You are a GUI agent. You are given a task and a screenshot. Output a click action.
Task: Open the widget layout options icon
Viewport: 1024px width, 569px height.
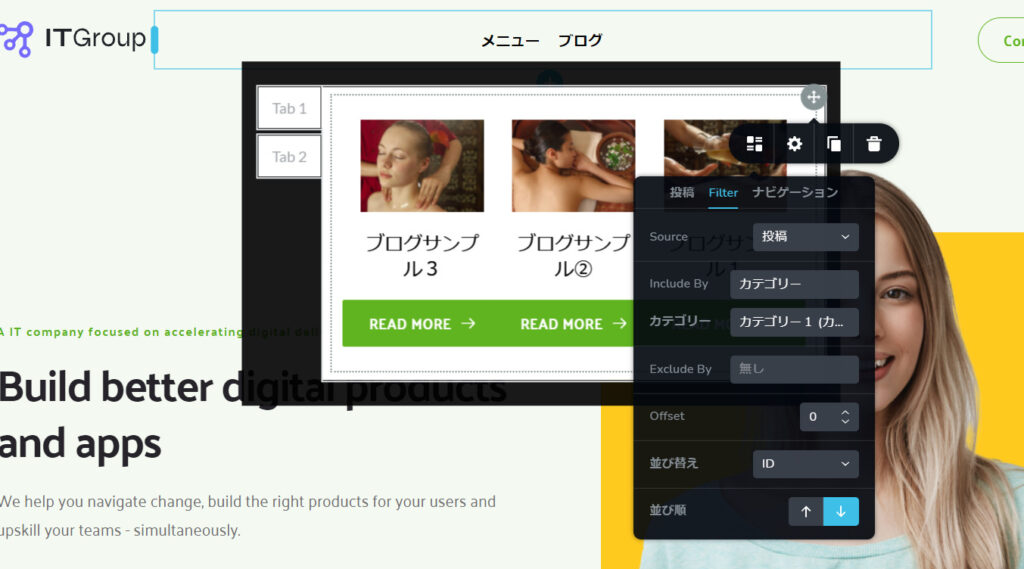[754, 144]
